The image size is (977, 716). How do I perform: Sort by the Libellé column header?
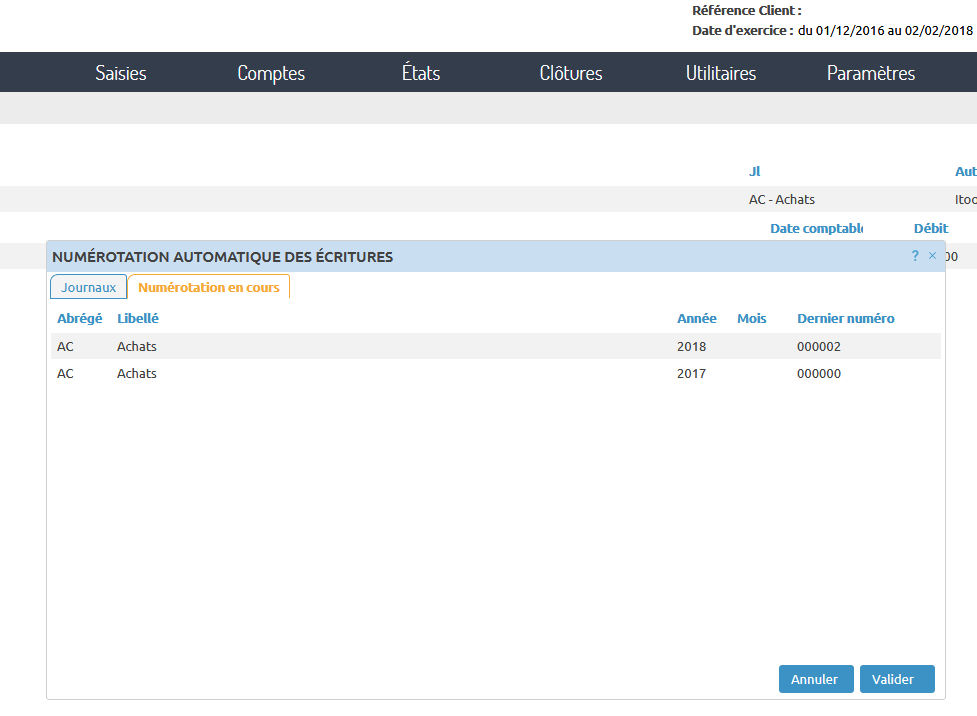[x=138, y=319]
